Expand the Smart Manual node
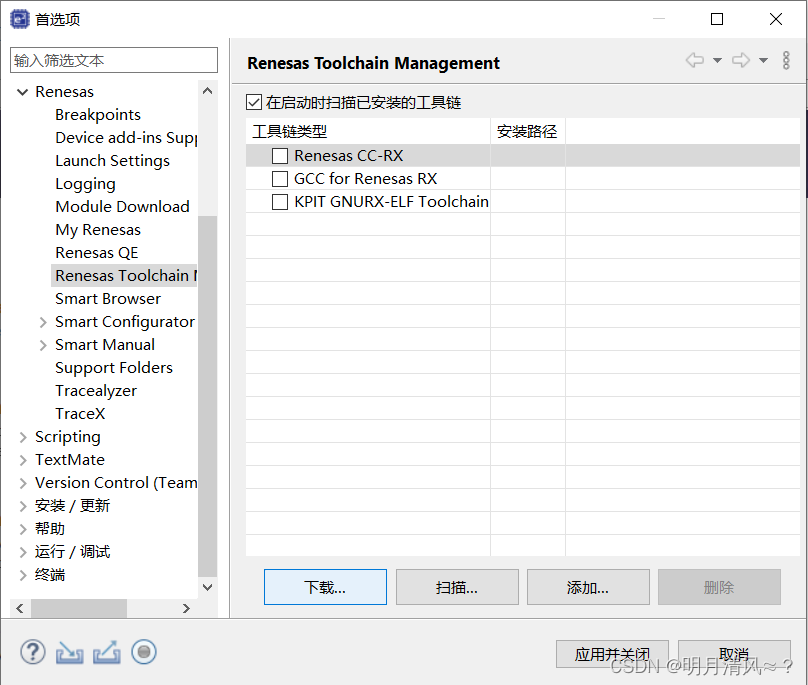This screenshot has width=808, height=685. (43, 345)
